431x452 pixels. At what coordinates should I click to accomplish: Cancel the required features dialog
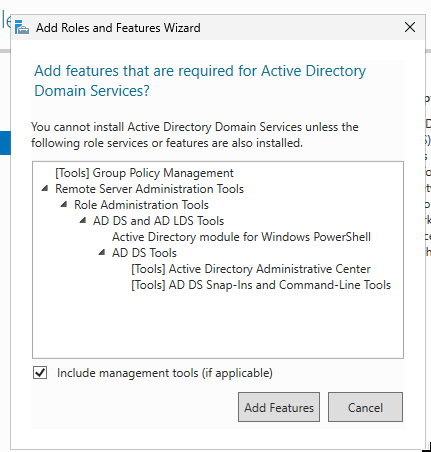point(365,407)
